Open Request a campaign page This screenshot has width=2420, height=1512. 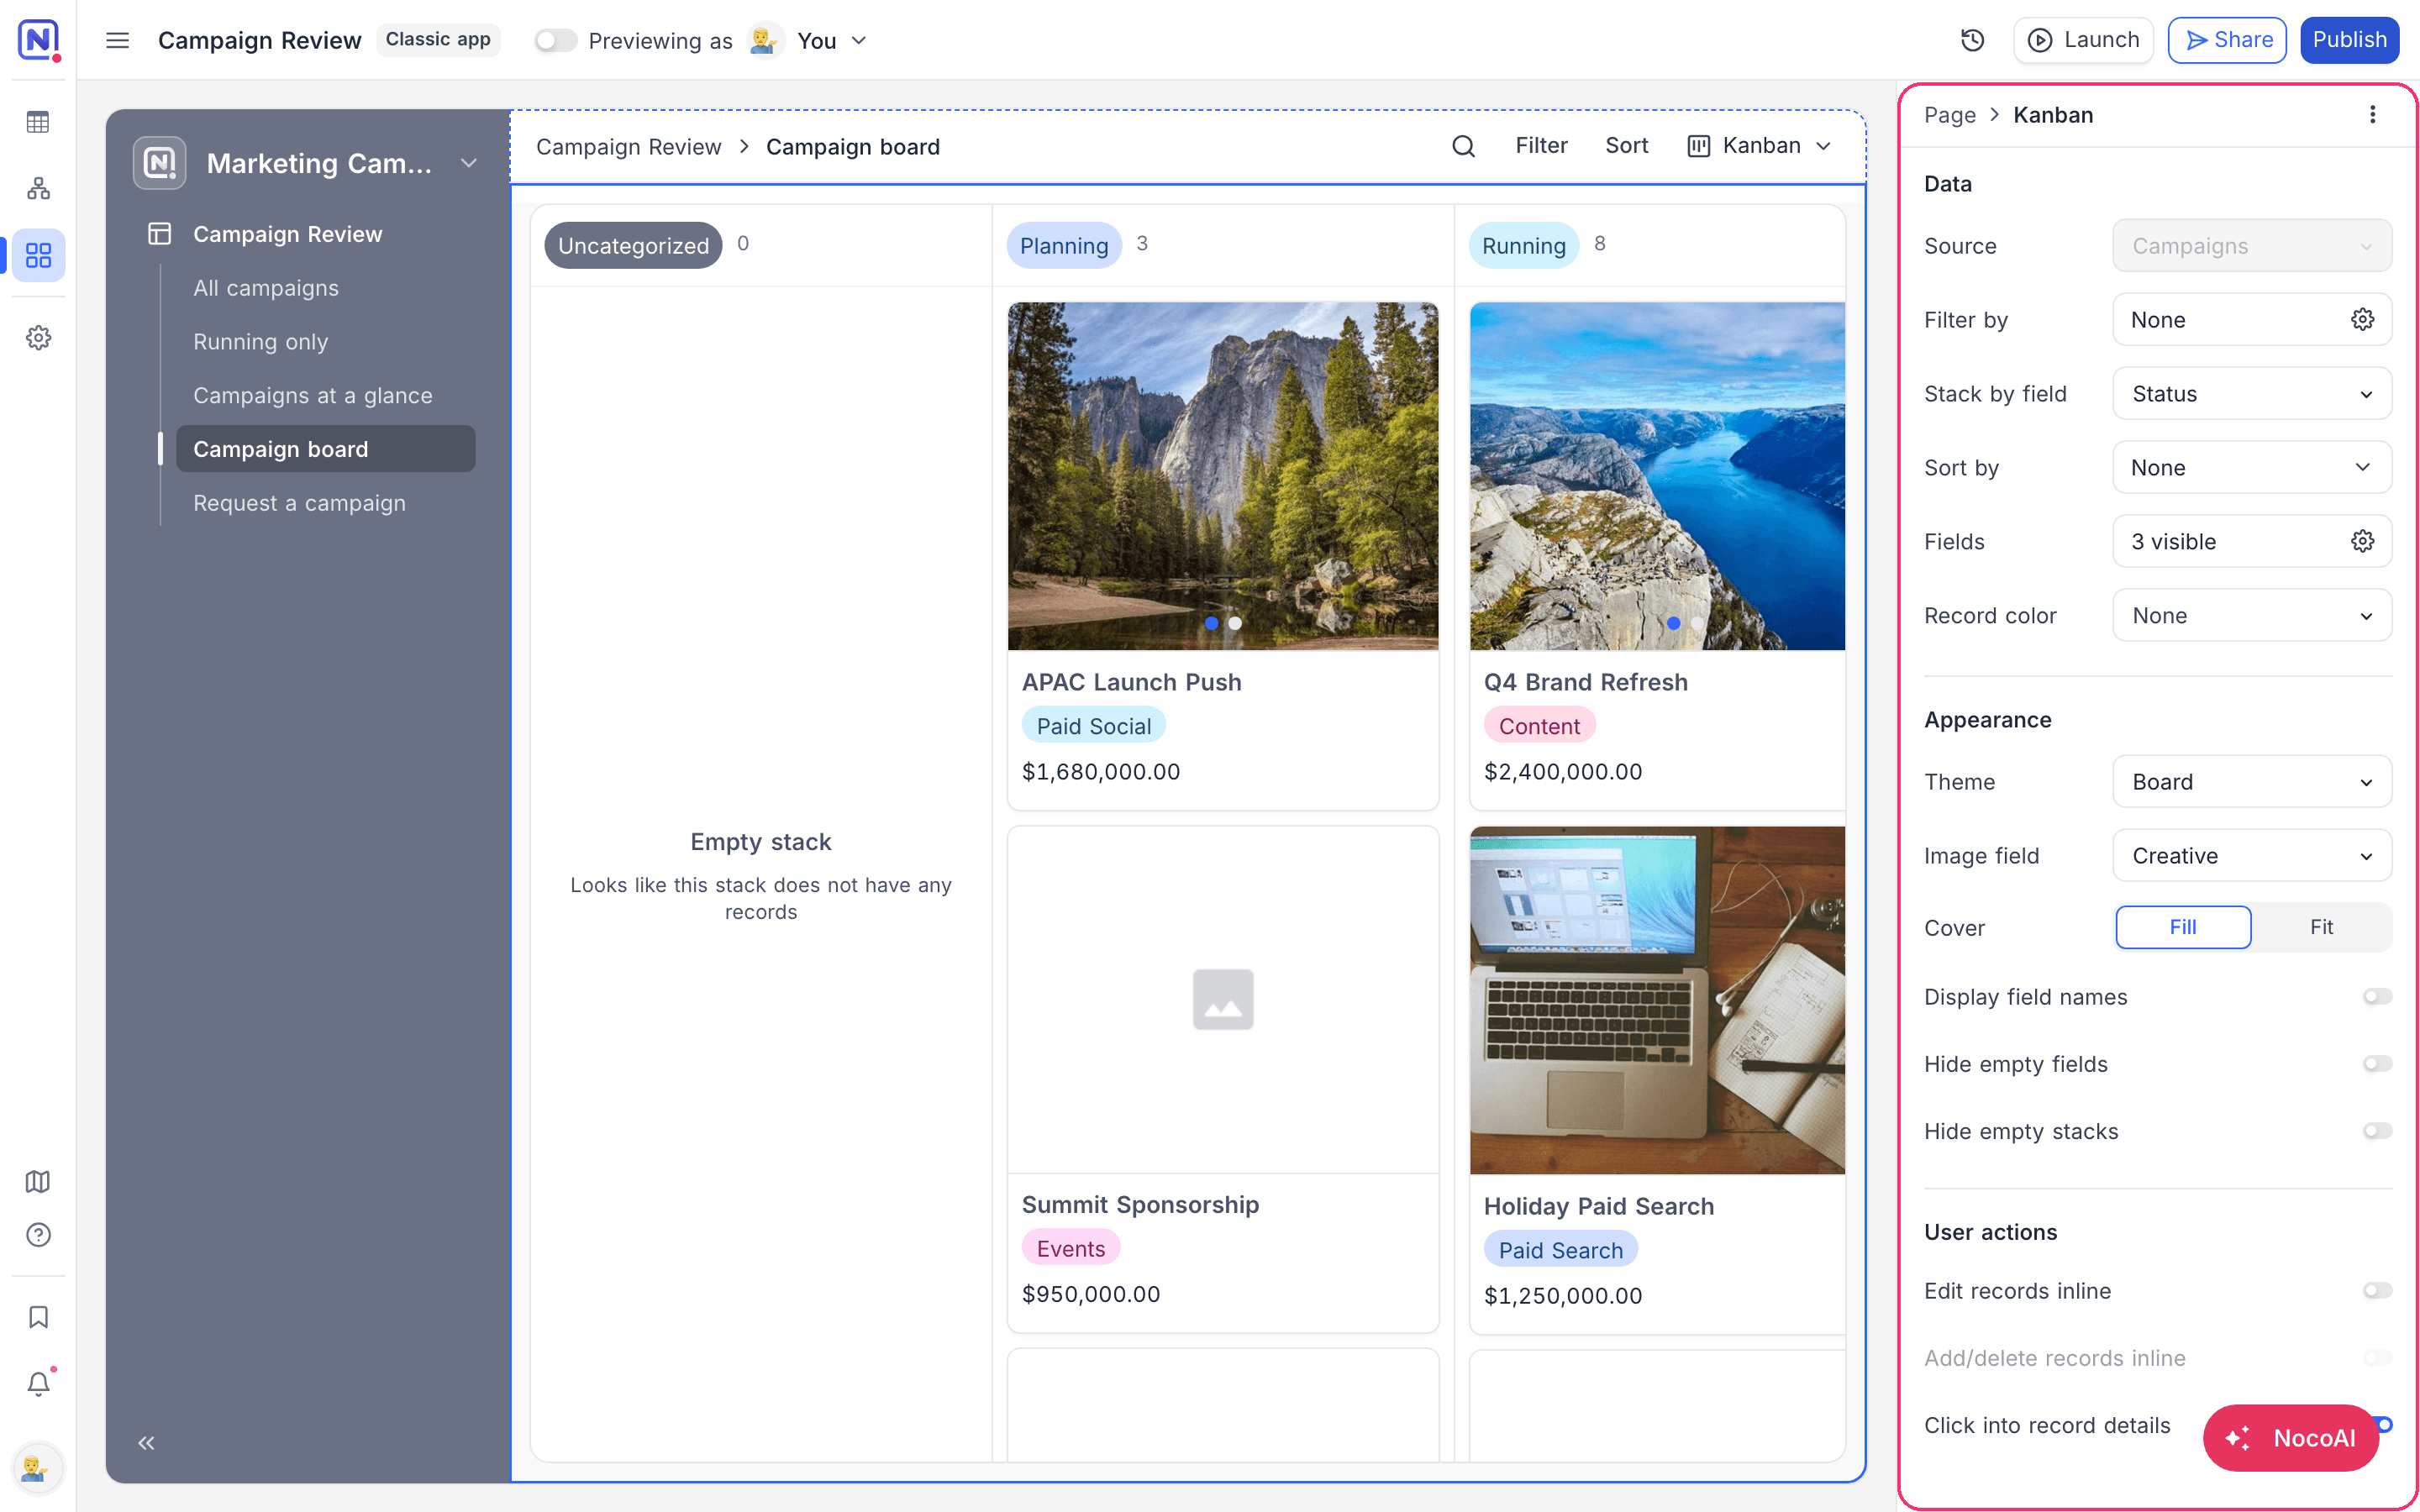299,503
